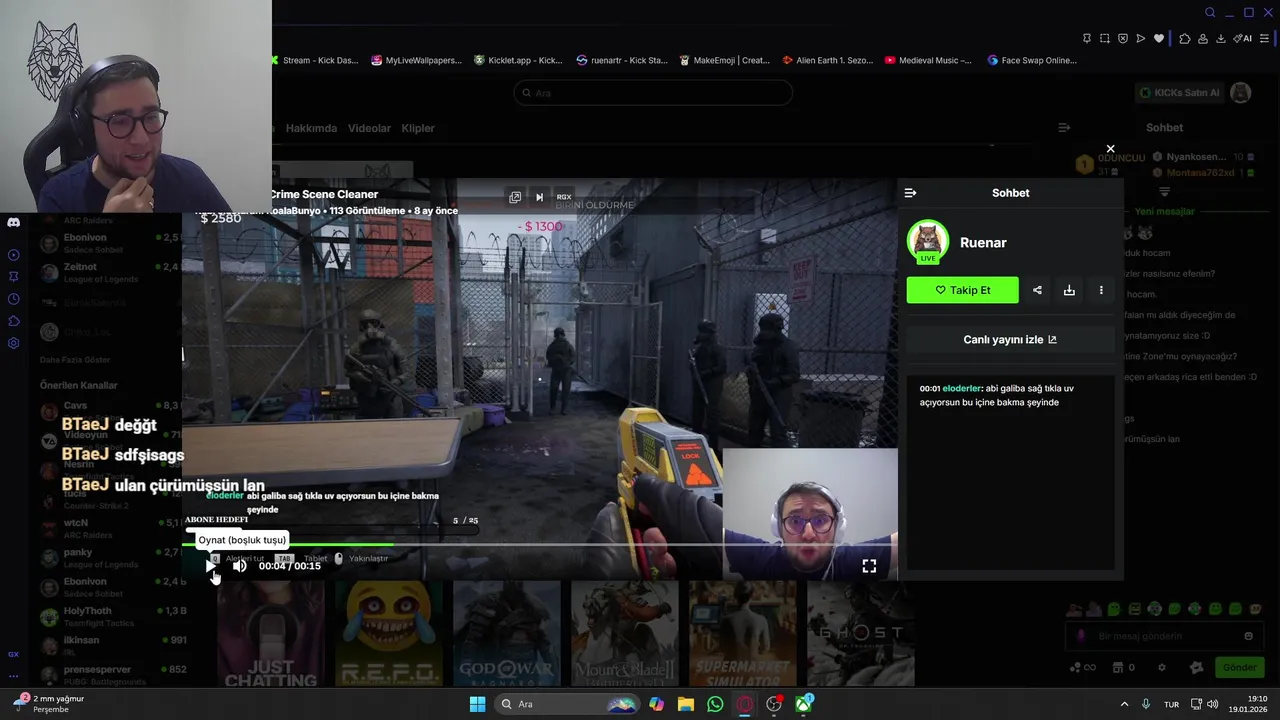The height and width of the screenshot is (720, 1280).
Task: Share the clip via share icon
Action: 1037,290
